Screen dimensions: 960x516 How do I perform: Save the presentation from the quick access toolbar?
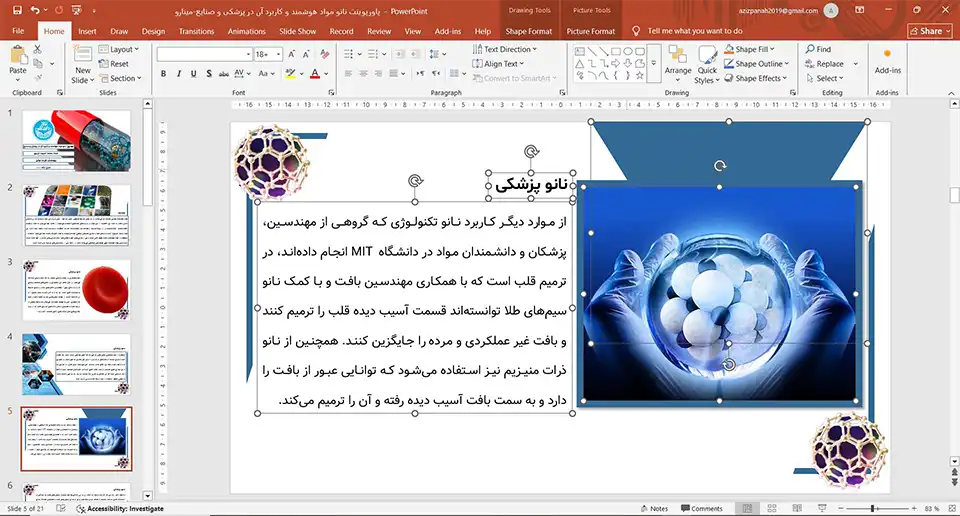17,10
